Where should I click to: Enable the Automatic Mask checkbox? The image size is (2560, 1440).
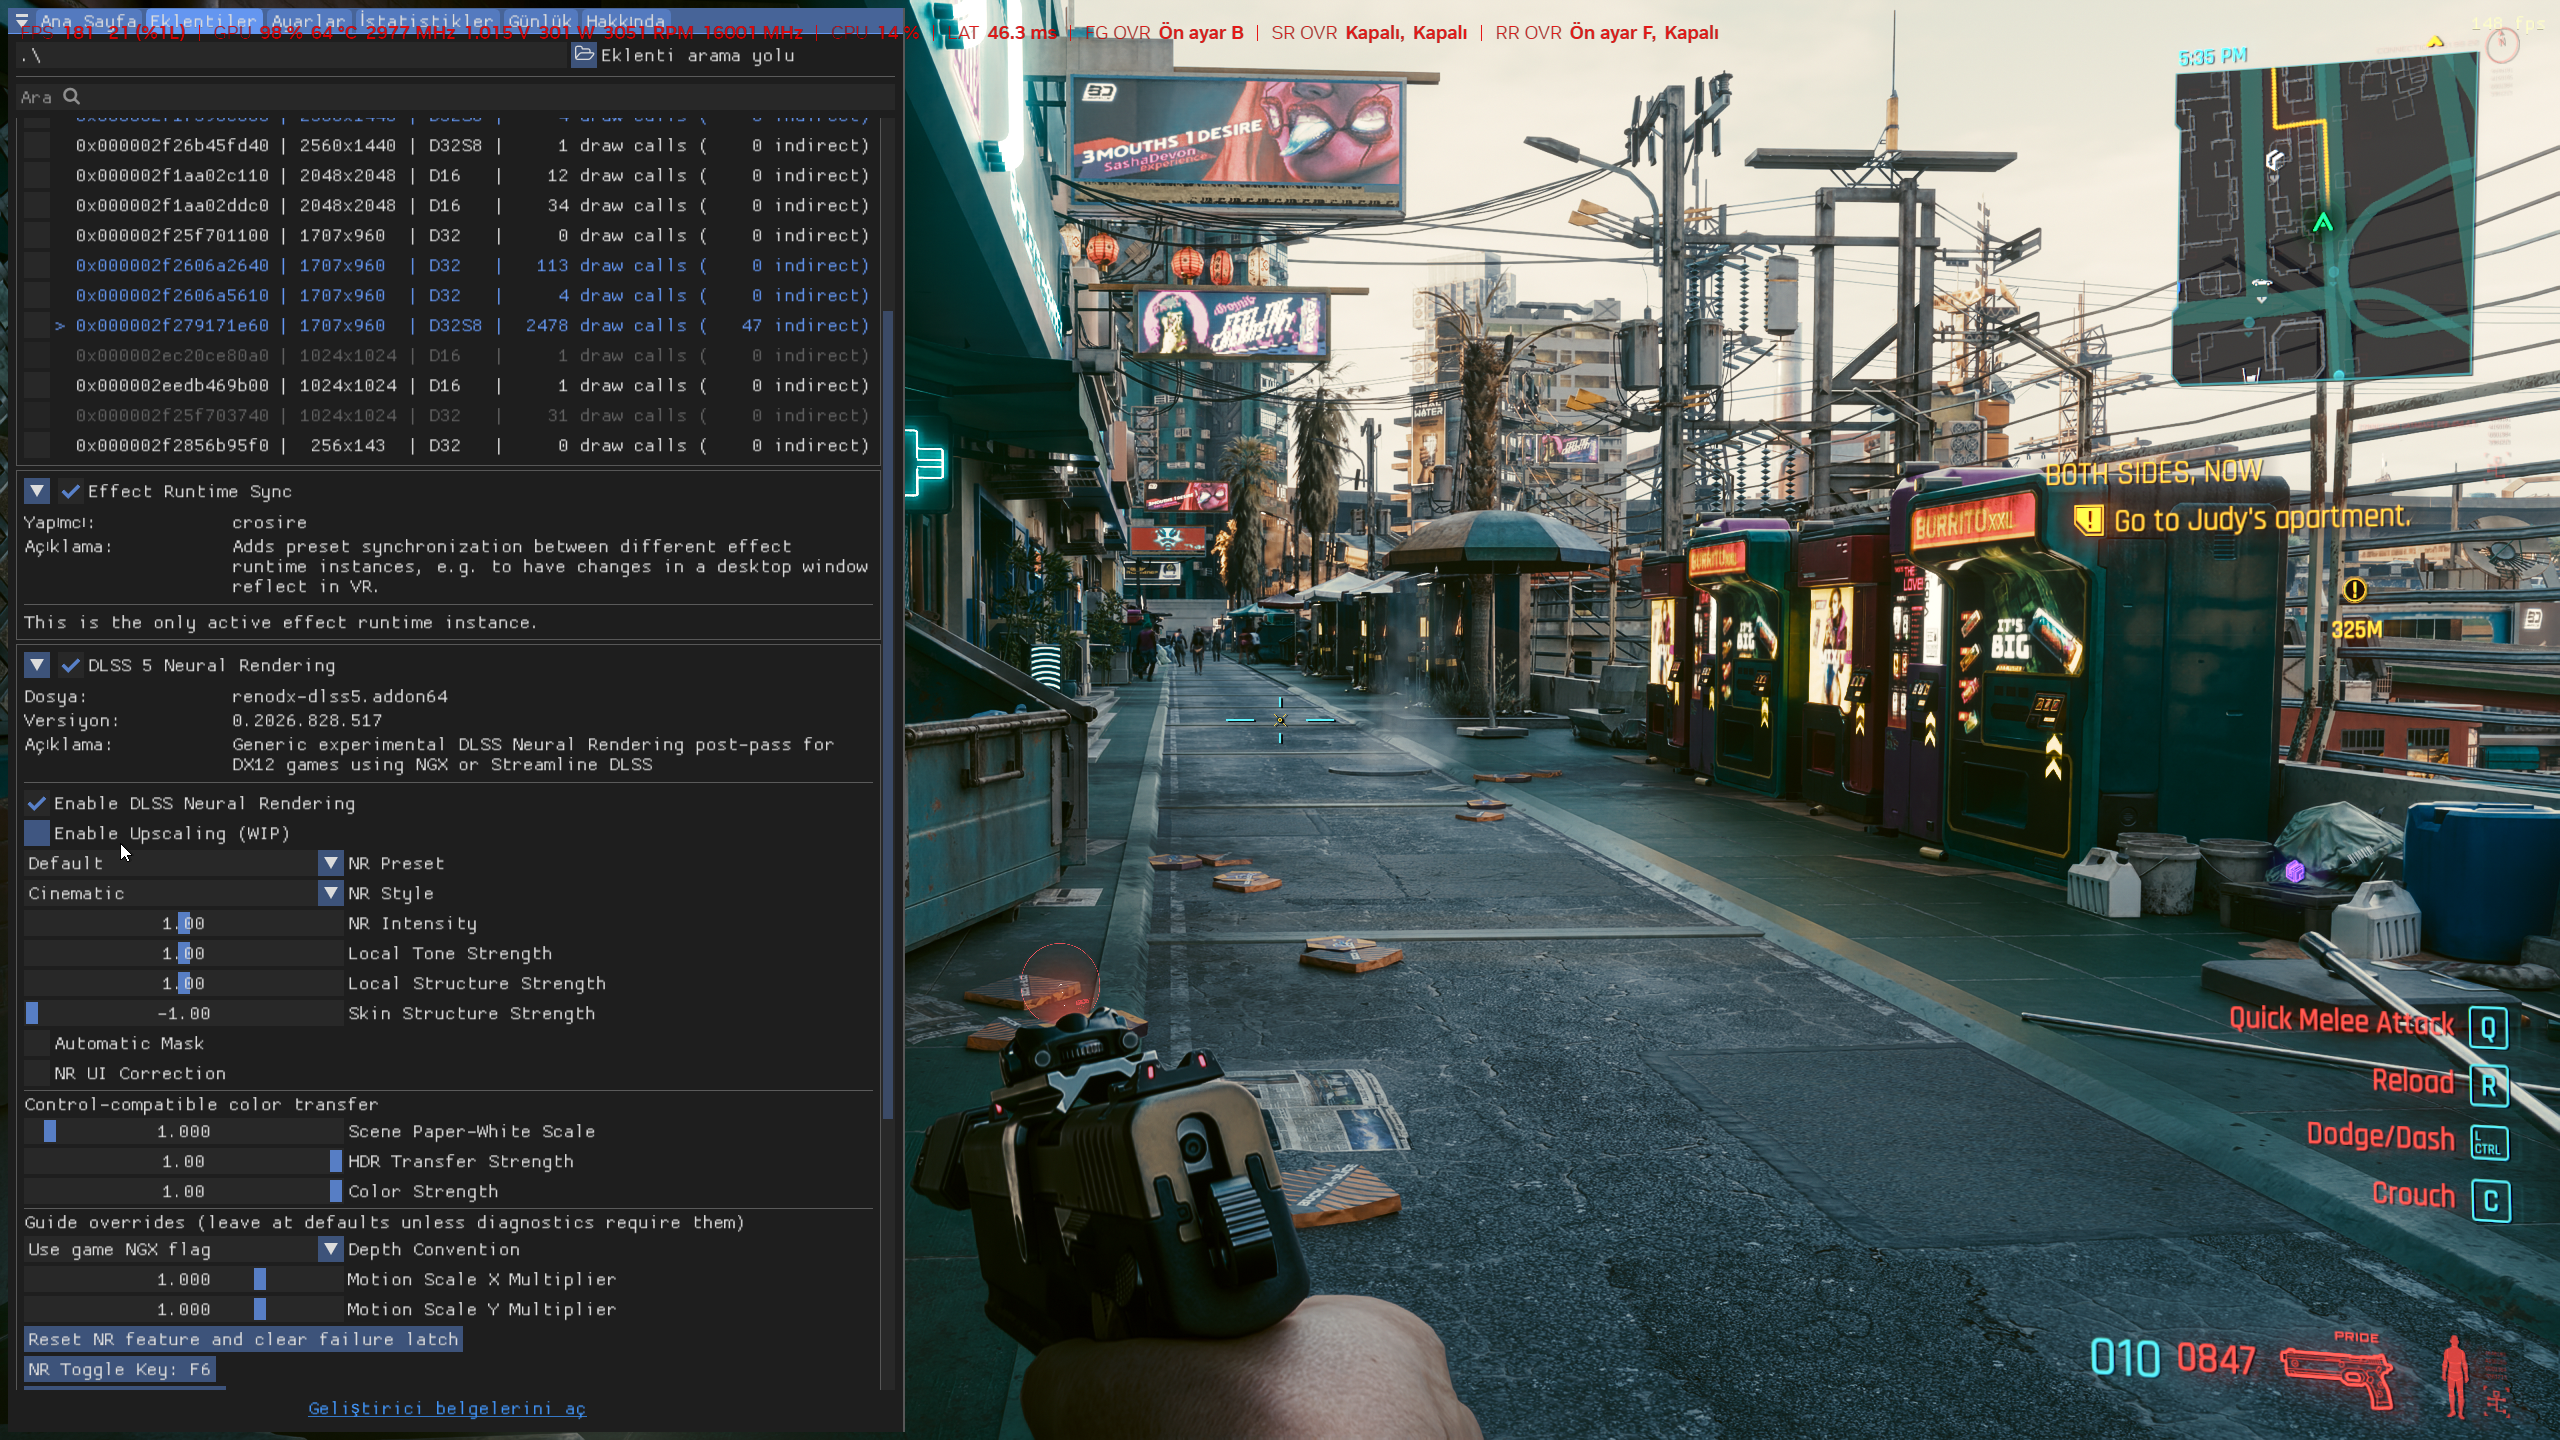(x=37, y=1043)
